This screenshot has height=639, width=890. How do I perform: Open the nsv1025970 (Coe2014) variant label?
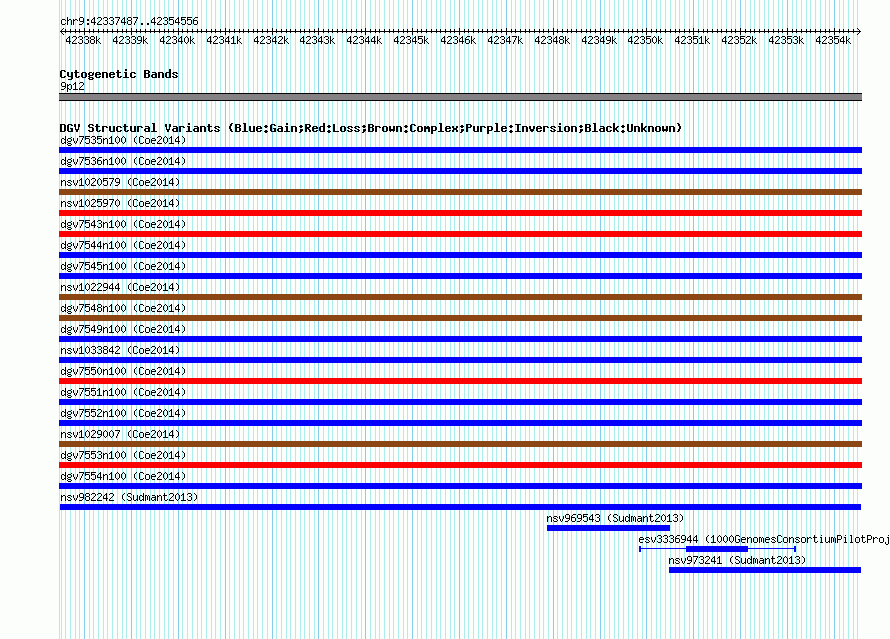point(120,203)
